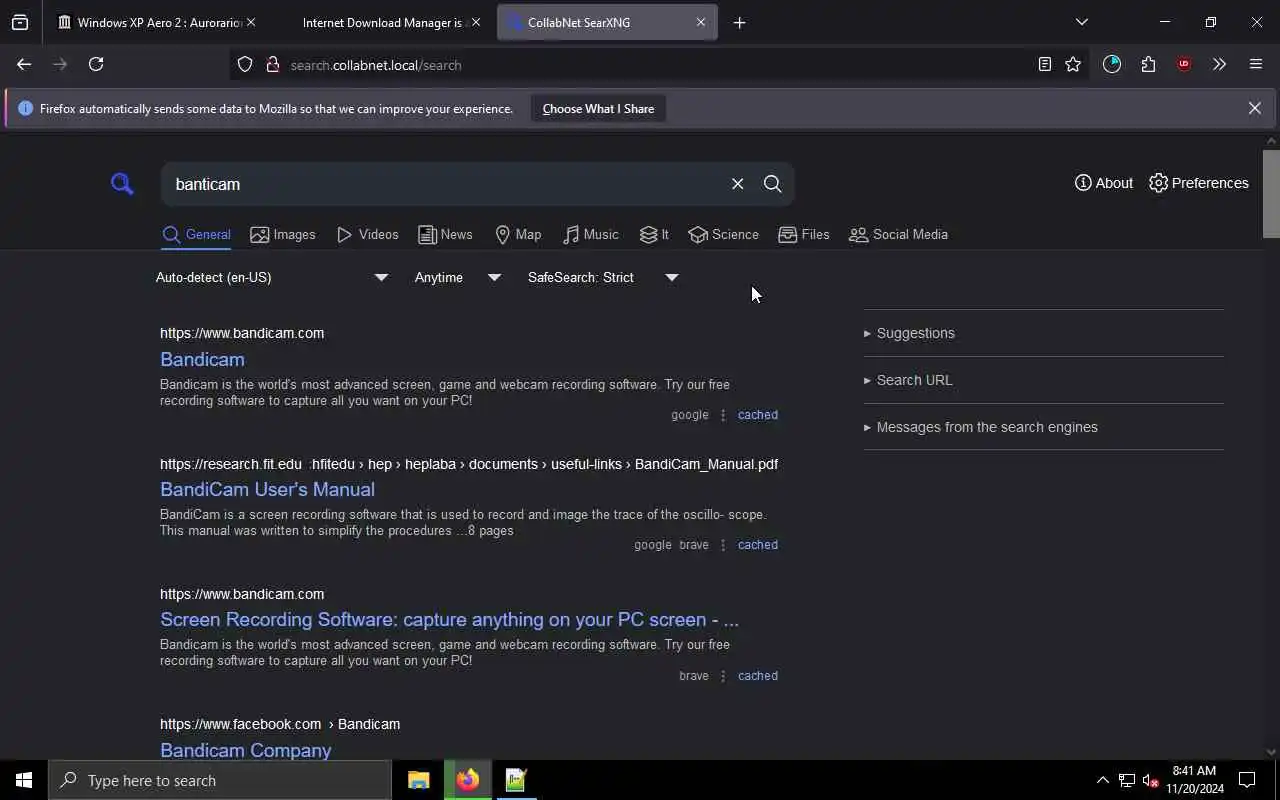The height and width of the screenshot is (800, 1280).
Task: Switch to the It category tab
Action: point(654,235)
